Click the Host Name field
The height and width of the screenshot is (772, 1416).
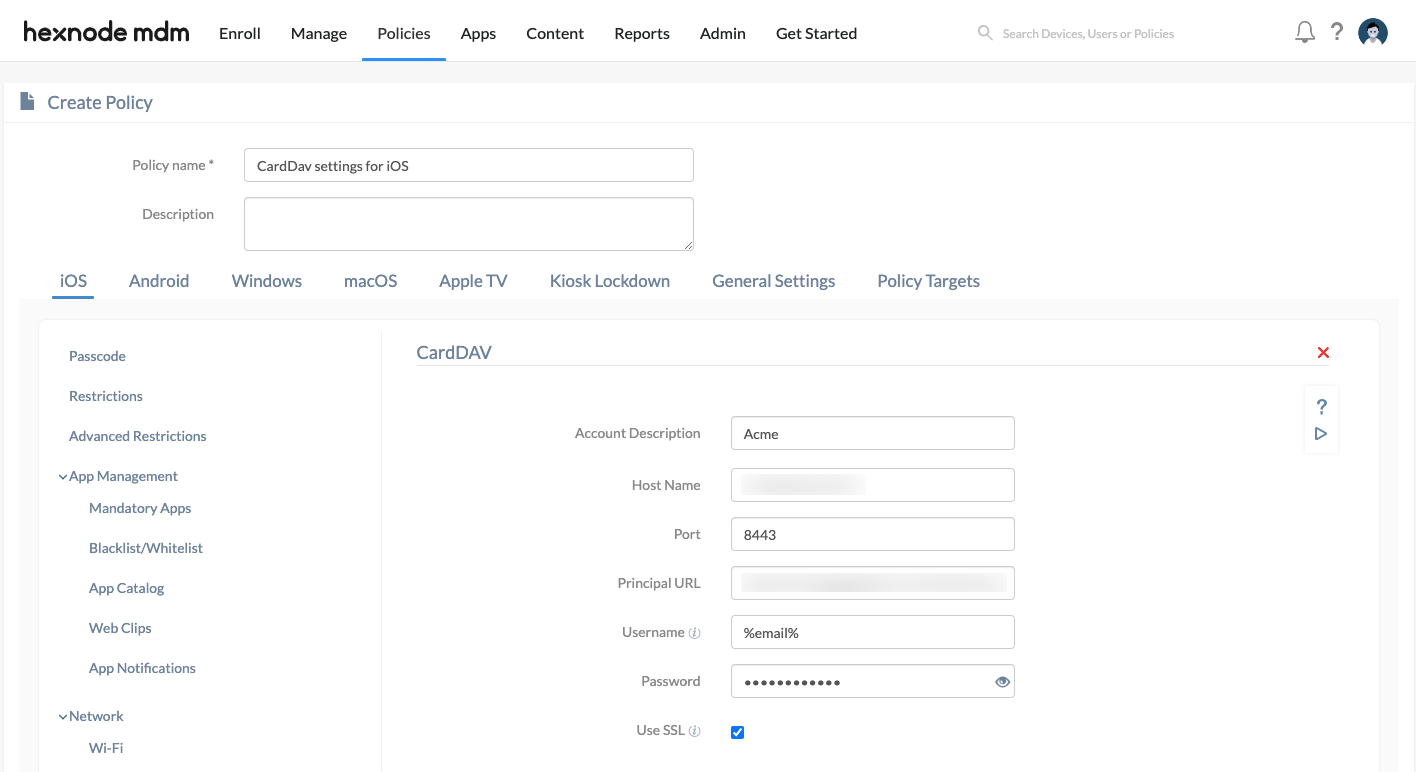873,485
